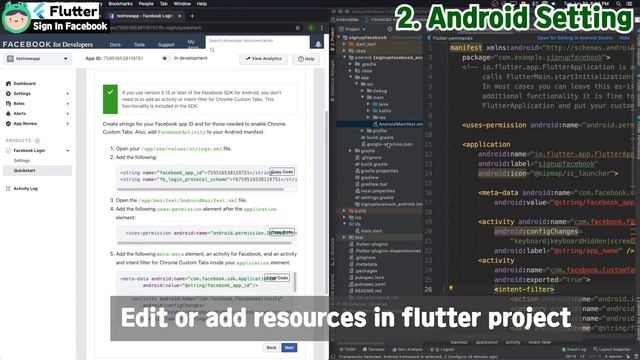The height and width of the screenshot is (360, 640).
Task: Click the green Chrome profile avatar
Action: pos(311,28)
